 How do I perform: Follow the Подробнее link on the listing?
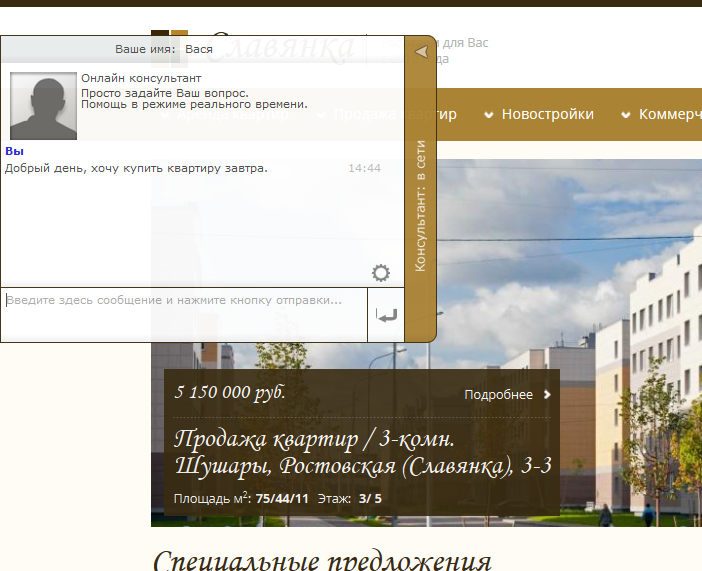[498, 395]
